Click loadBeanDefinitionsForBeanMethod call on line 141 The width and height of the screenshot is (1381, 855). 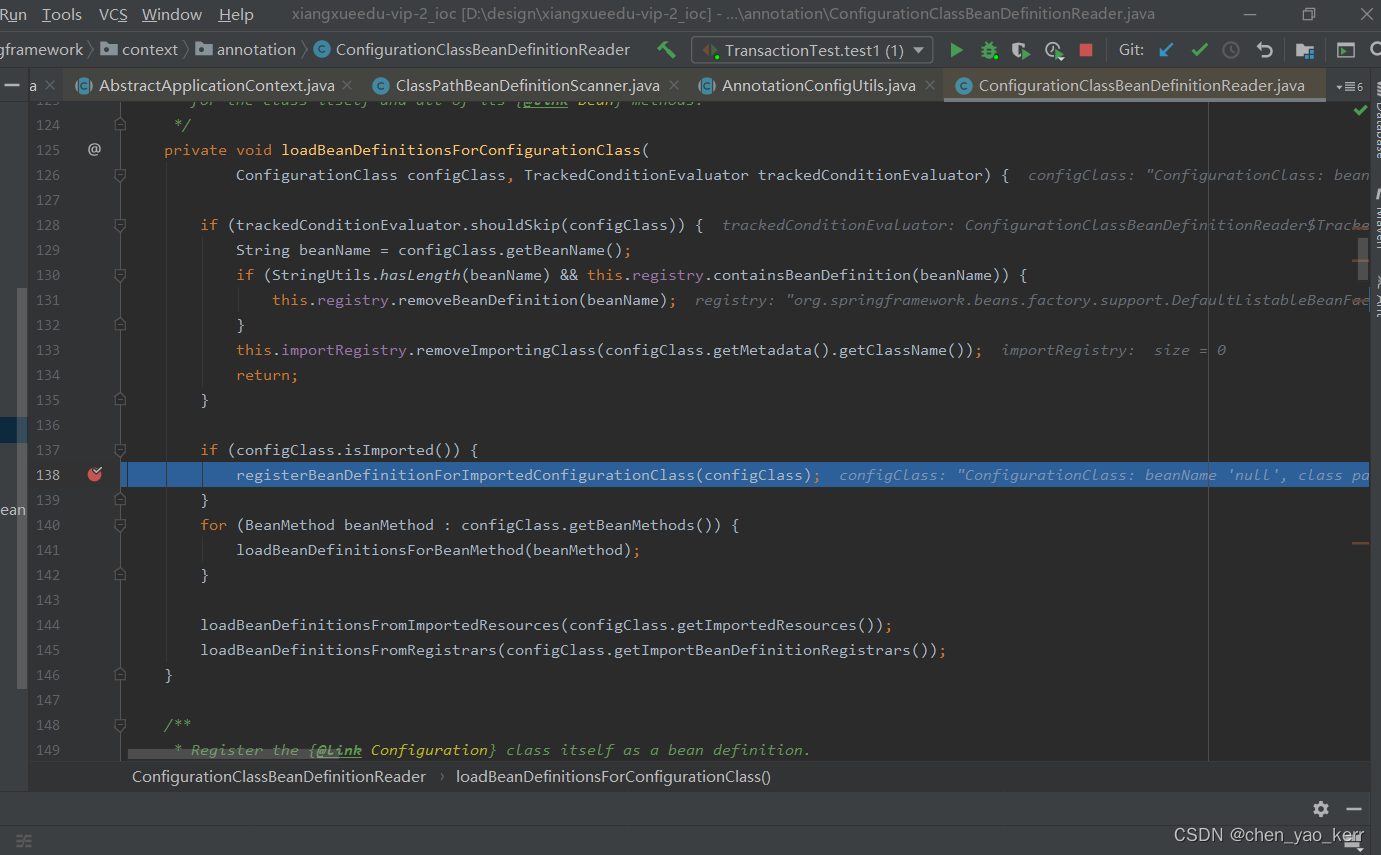point(380,549)
